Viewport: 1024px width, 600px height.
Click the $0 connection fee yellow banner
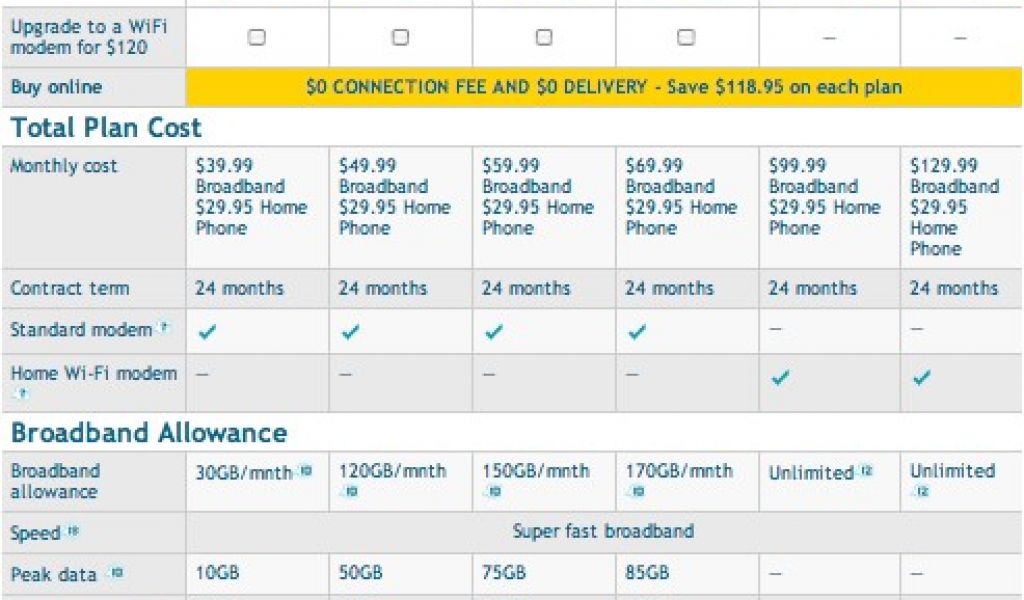tap(604, 87)
